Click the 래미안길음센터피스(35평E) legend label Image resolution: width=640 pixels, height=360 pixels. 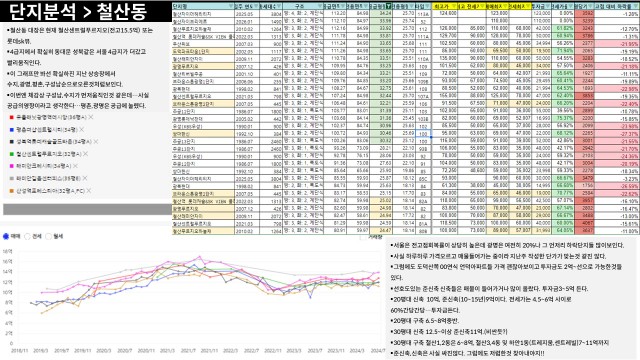click(x=49, y=178)
